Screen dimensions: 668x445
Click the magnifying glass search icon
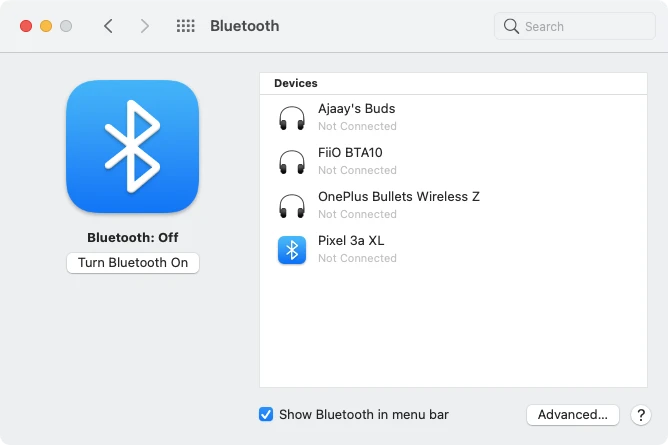(x=511, y=26)
